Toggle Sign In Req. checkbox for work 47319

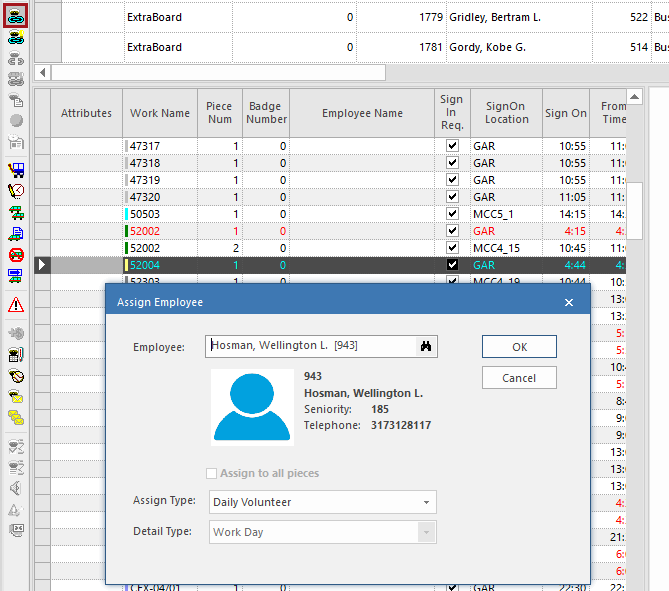tap(452, 180)
